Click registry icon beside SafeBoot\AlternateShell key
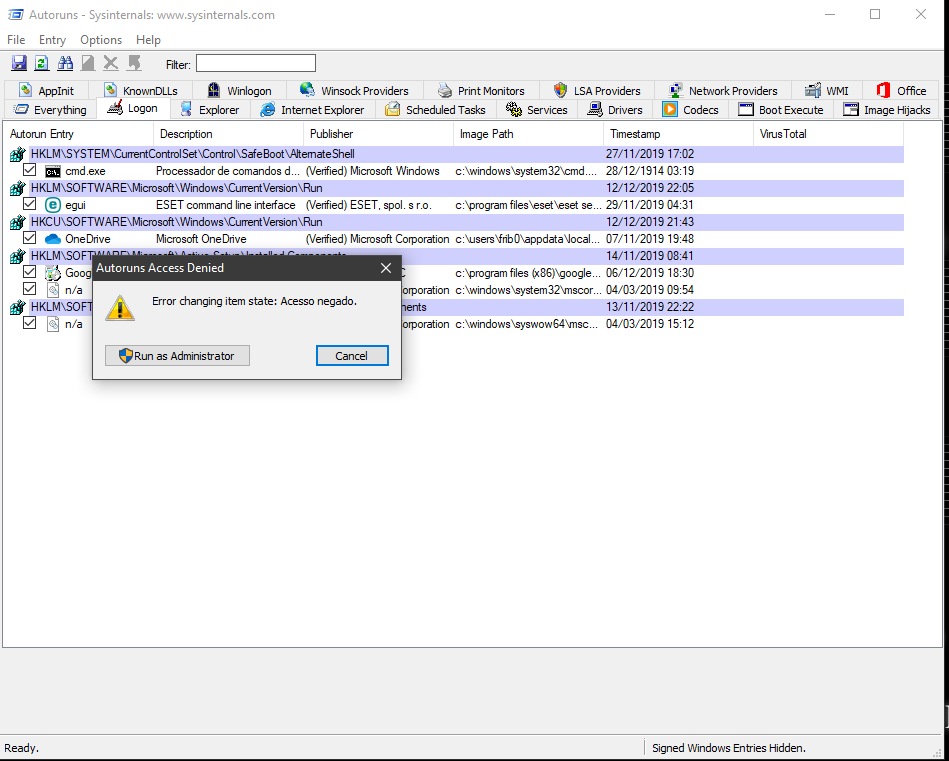The height and width of the screenshot is (761, 949). [x=18, y=154]
